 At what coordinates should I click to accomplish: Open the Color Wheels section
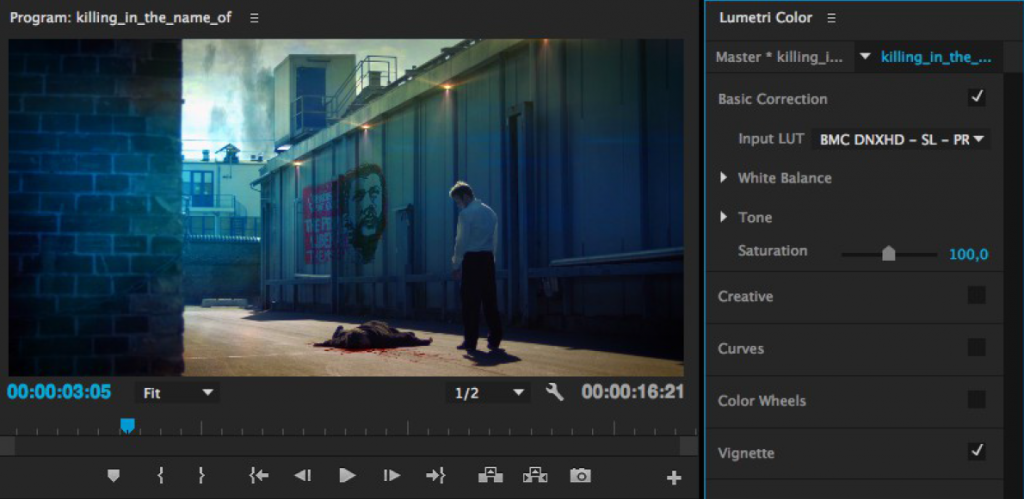(761, 400)
